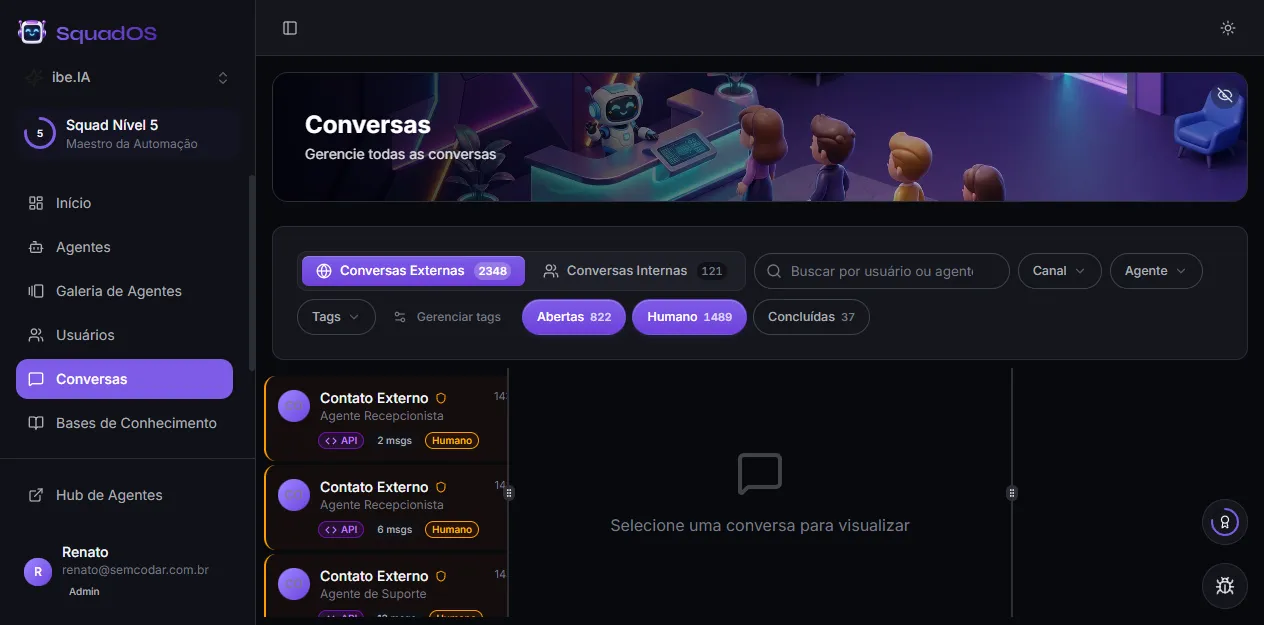Image resolution: width=1264 pixels, height=625 pixels.
Task: Open the bug report floating button
Action: [x=1225, y=586]
